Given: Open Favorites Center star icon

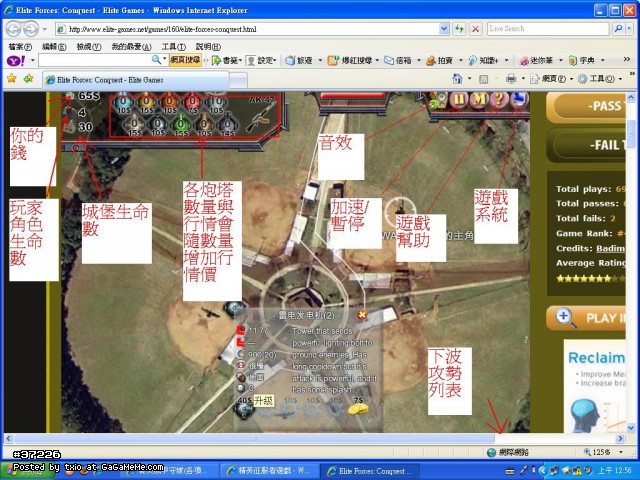Looking at the screenshot, I should tap(12, 78).
